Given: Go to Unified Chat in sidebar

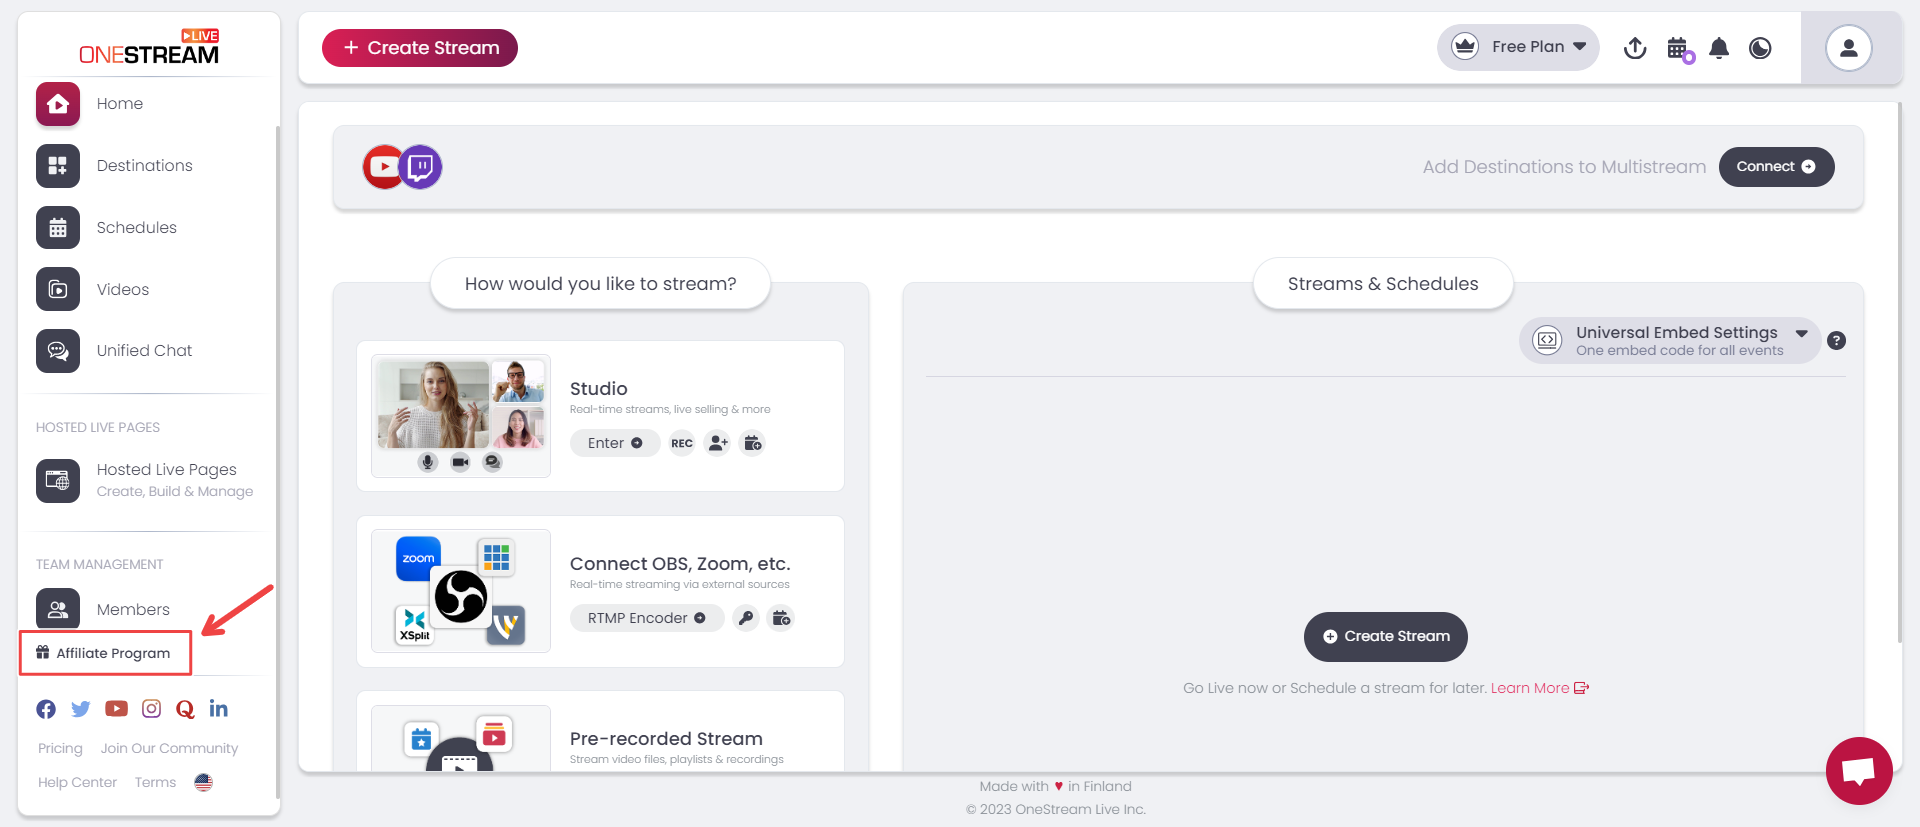Looking at the screenshot, I should point(144,351).
